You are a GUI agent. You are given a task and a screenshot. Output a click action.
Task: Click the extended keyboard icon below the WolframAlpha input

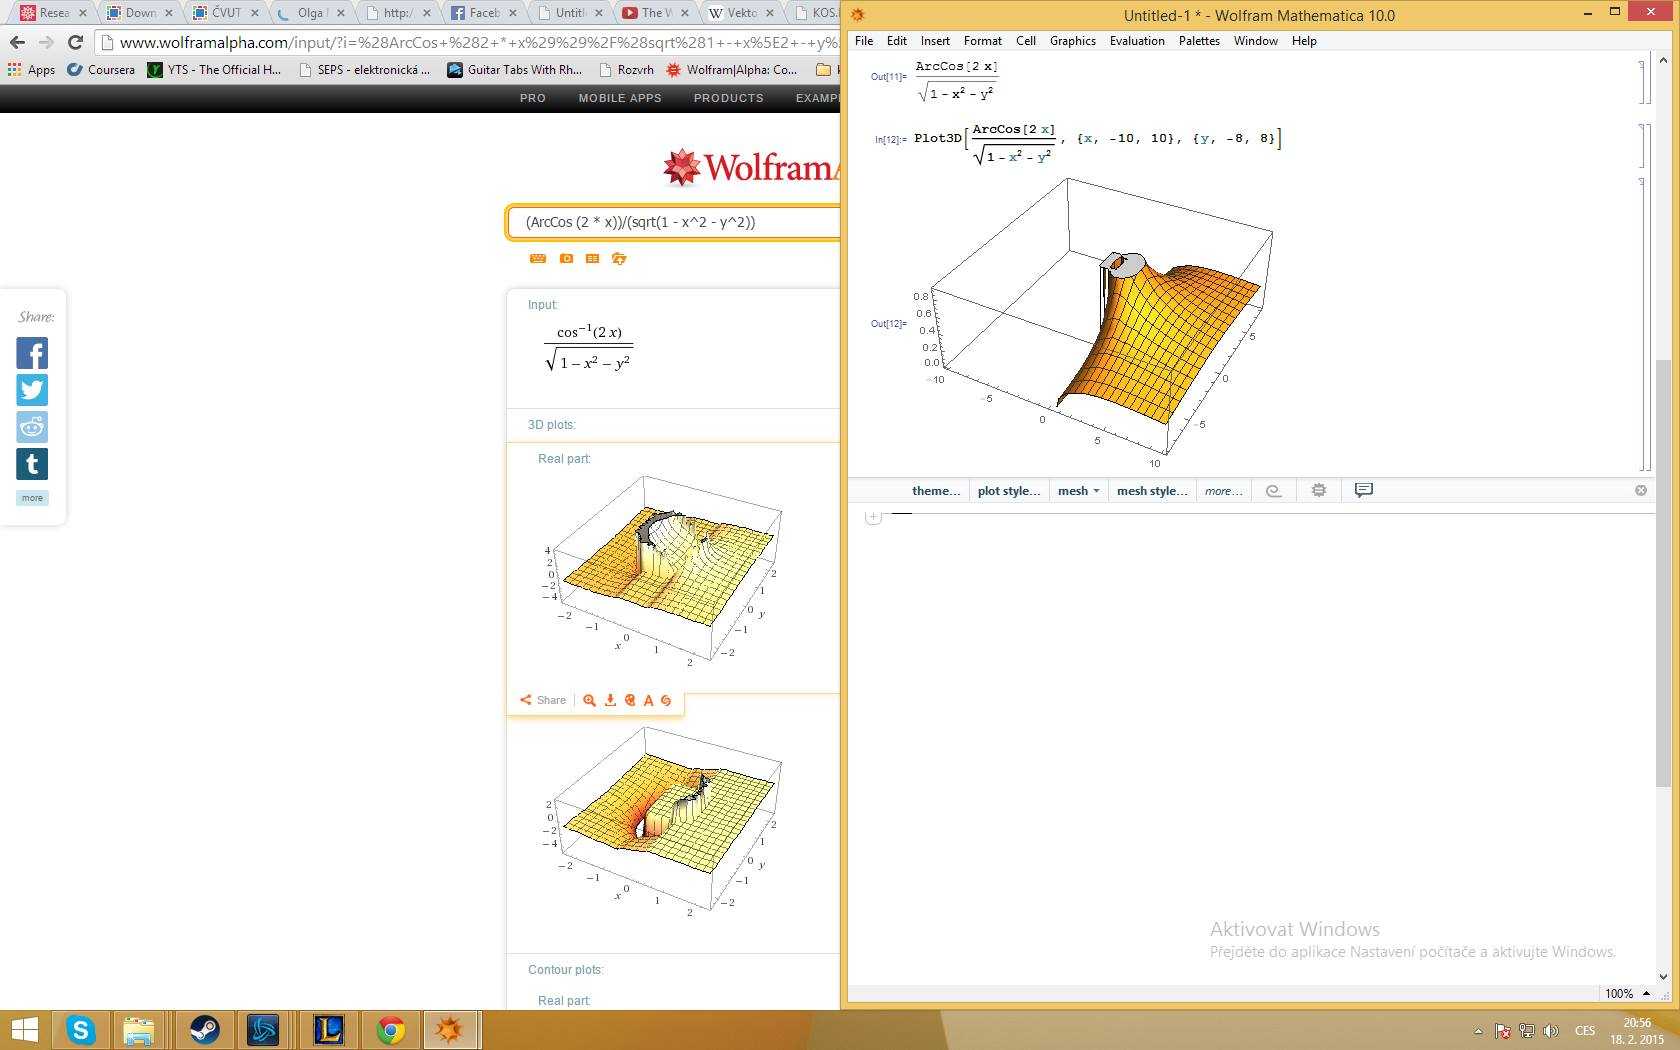tap(538, 259)
